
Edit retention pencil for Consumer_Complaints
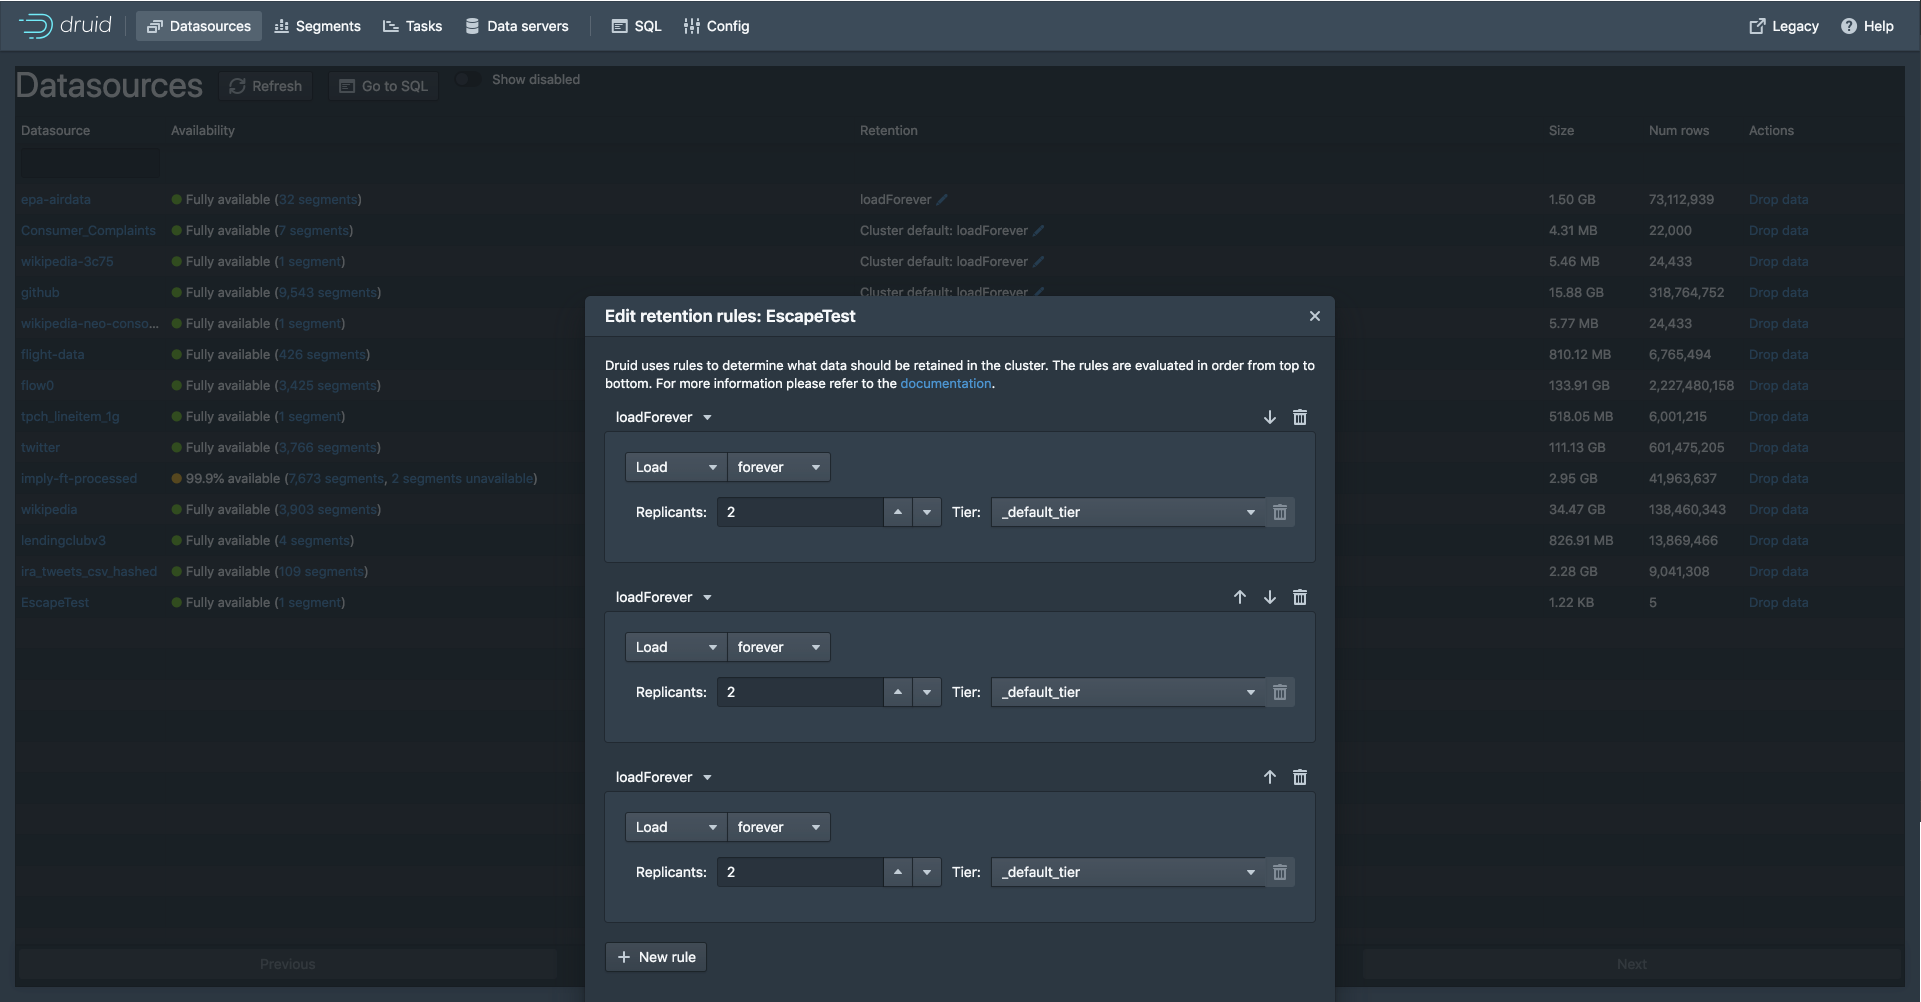coord(1039,231)
